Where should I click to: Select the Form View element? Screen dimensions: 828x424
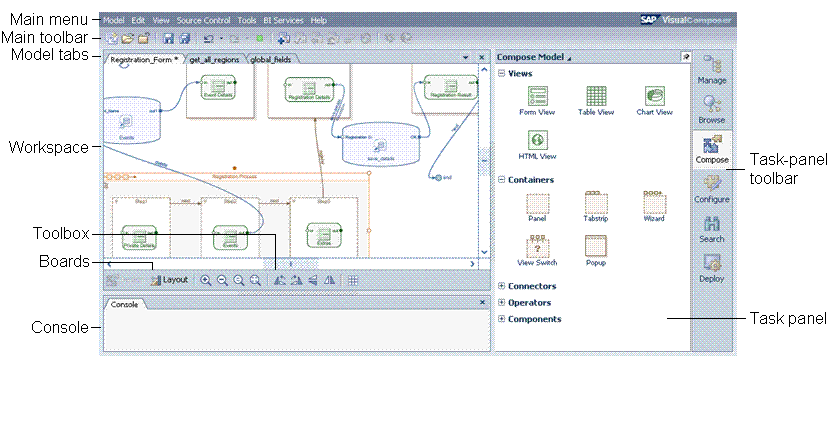[537, 101]
